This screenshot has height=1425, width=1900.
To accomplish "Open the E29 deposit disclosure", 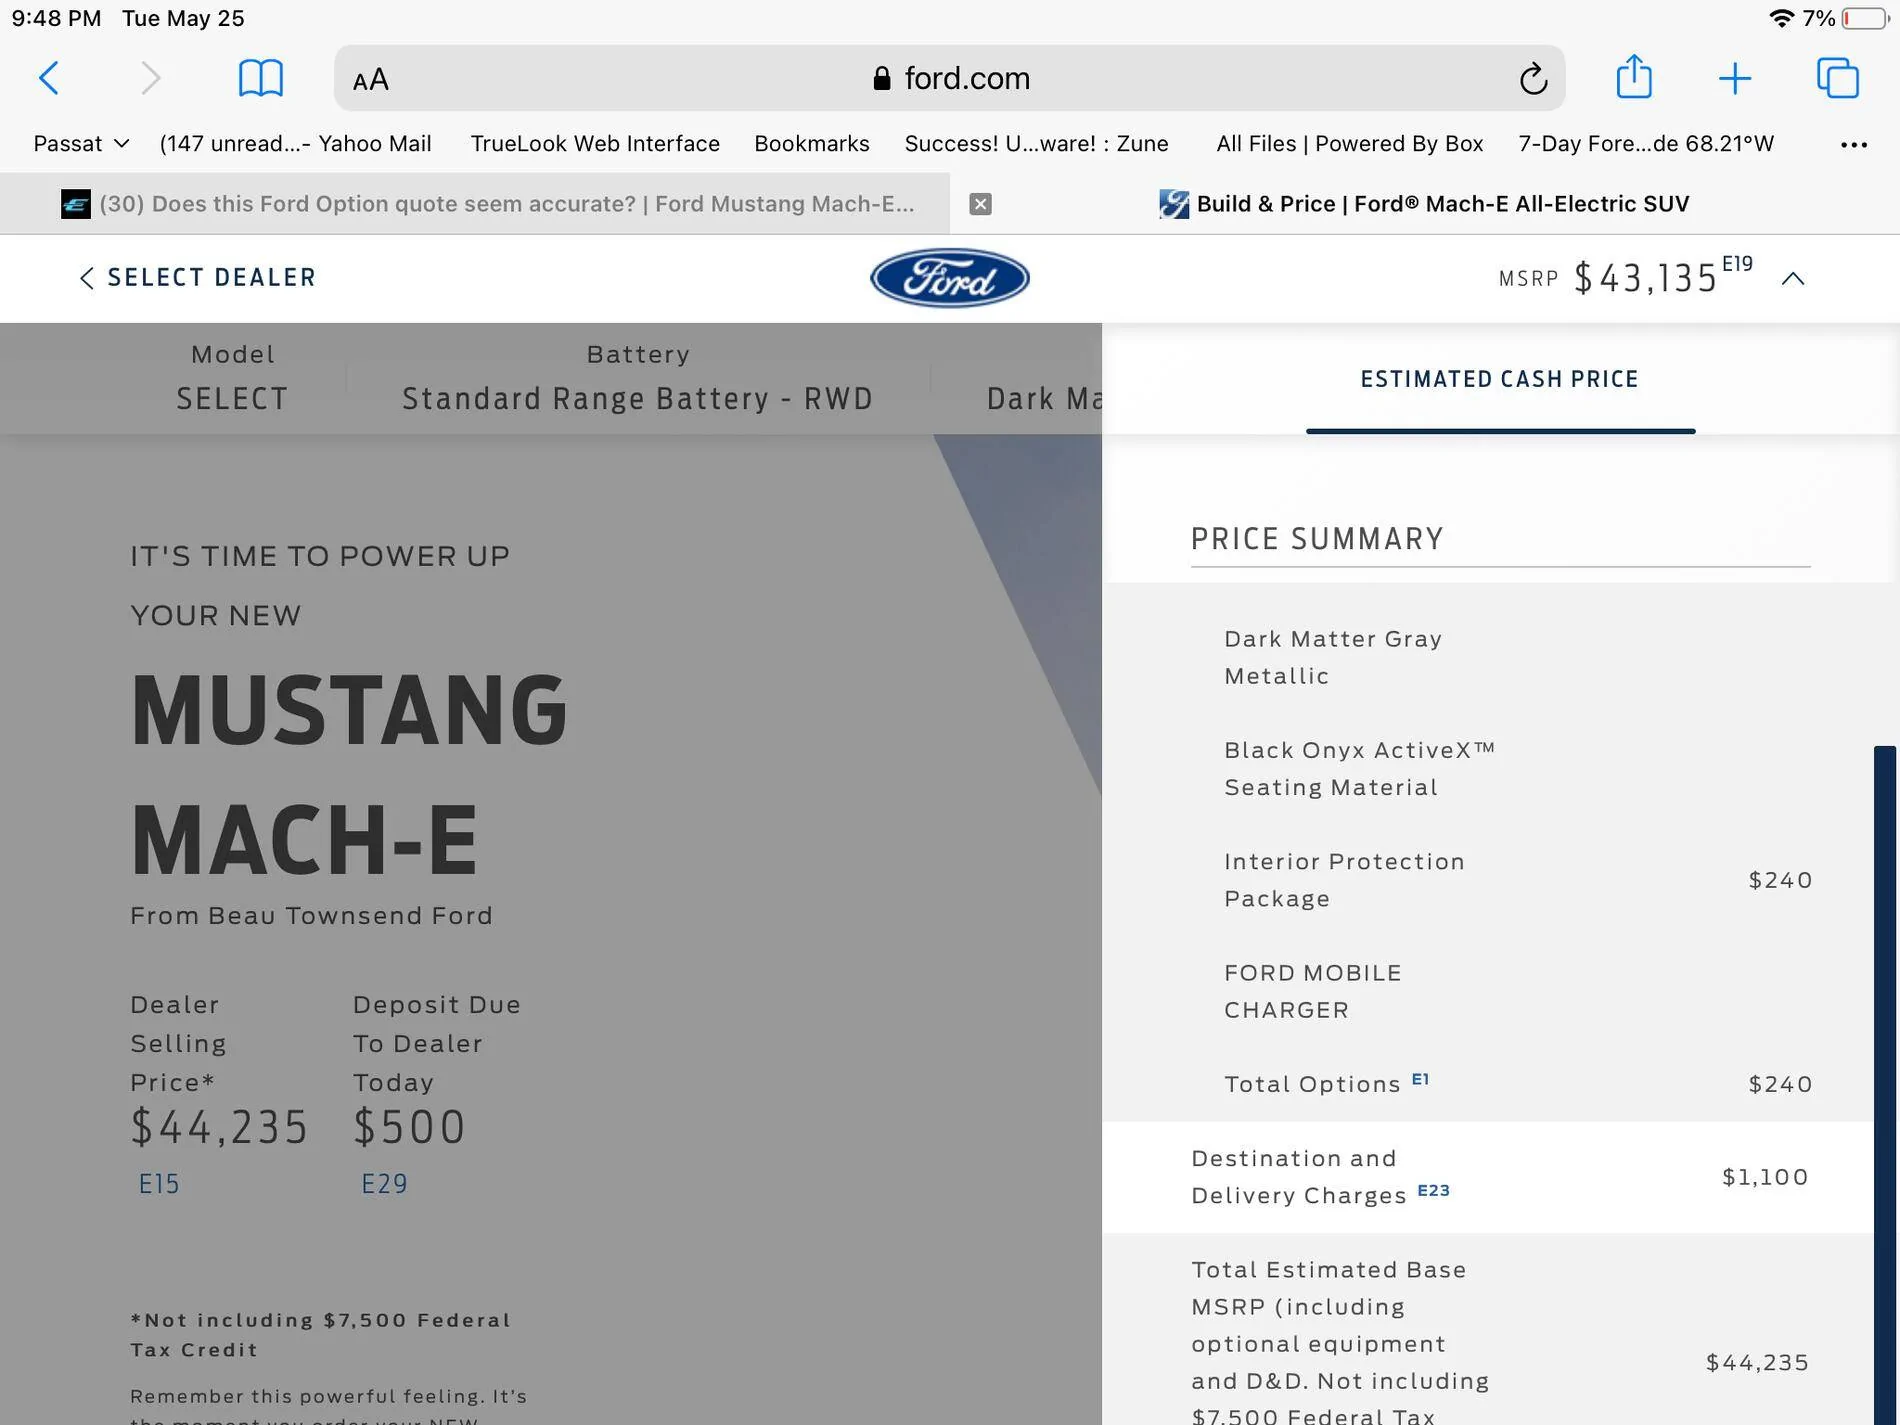I will [x=384, y=1184].
